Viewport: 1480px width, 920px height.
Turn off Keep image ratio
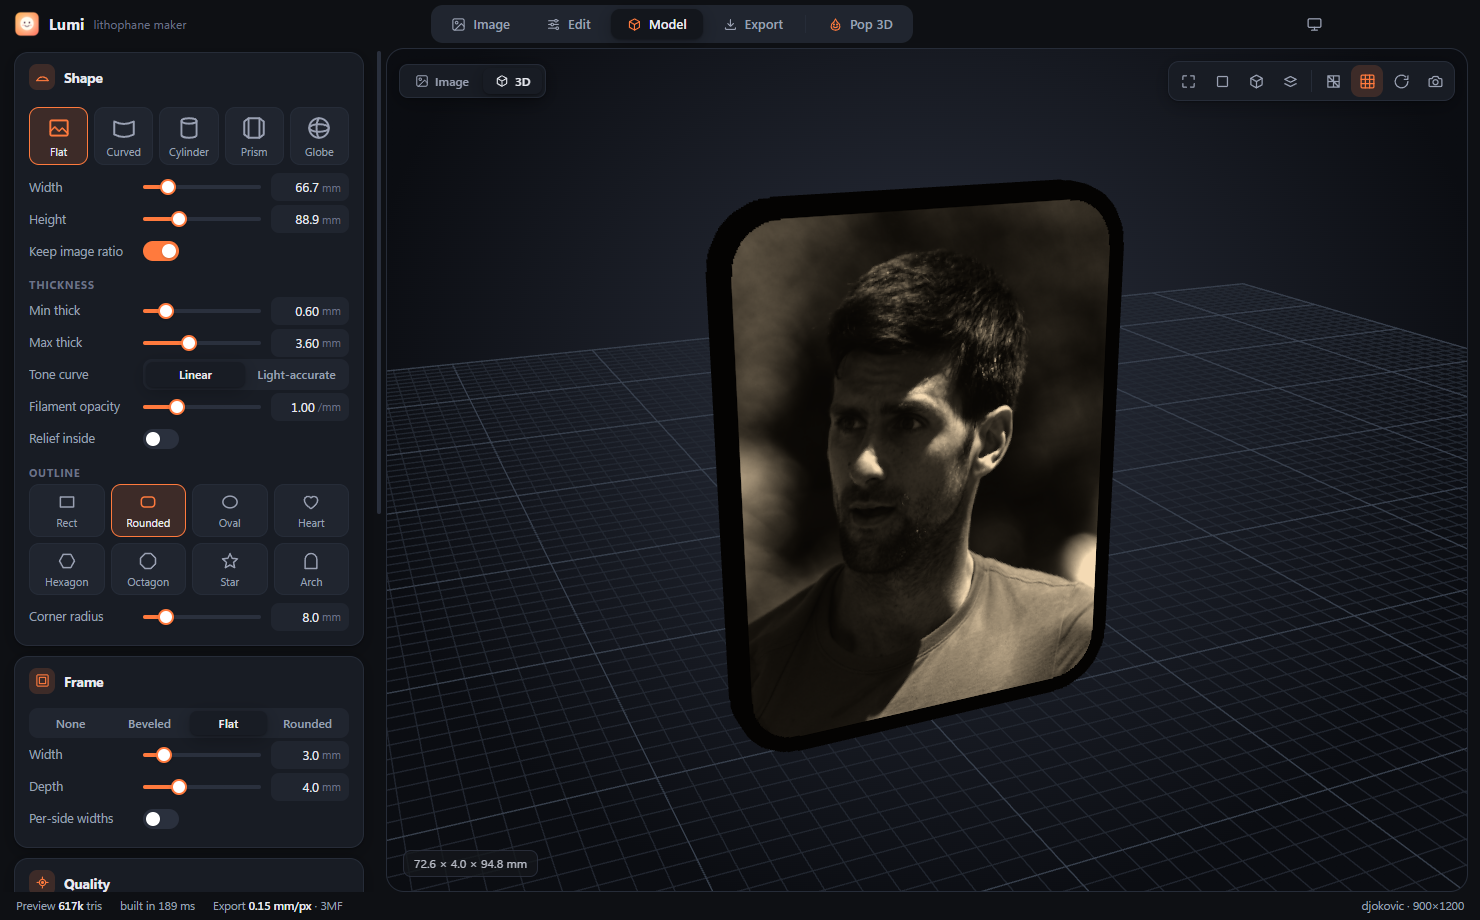(x=161, y=251)
